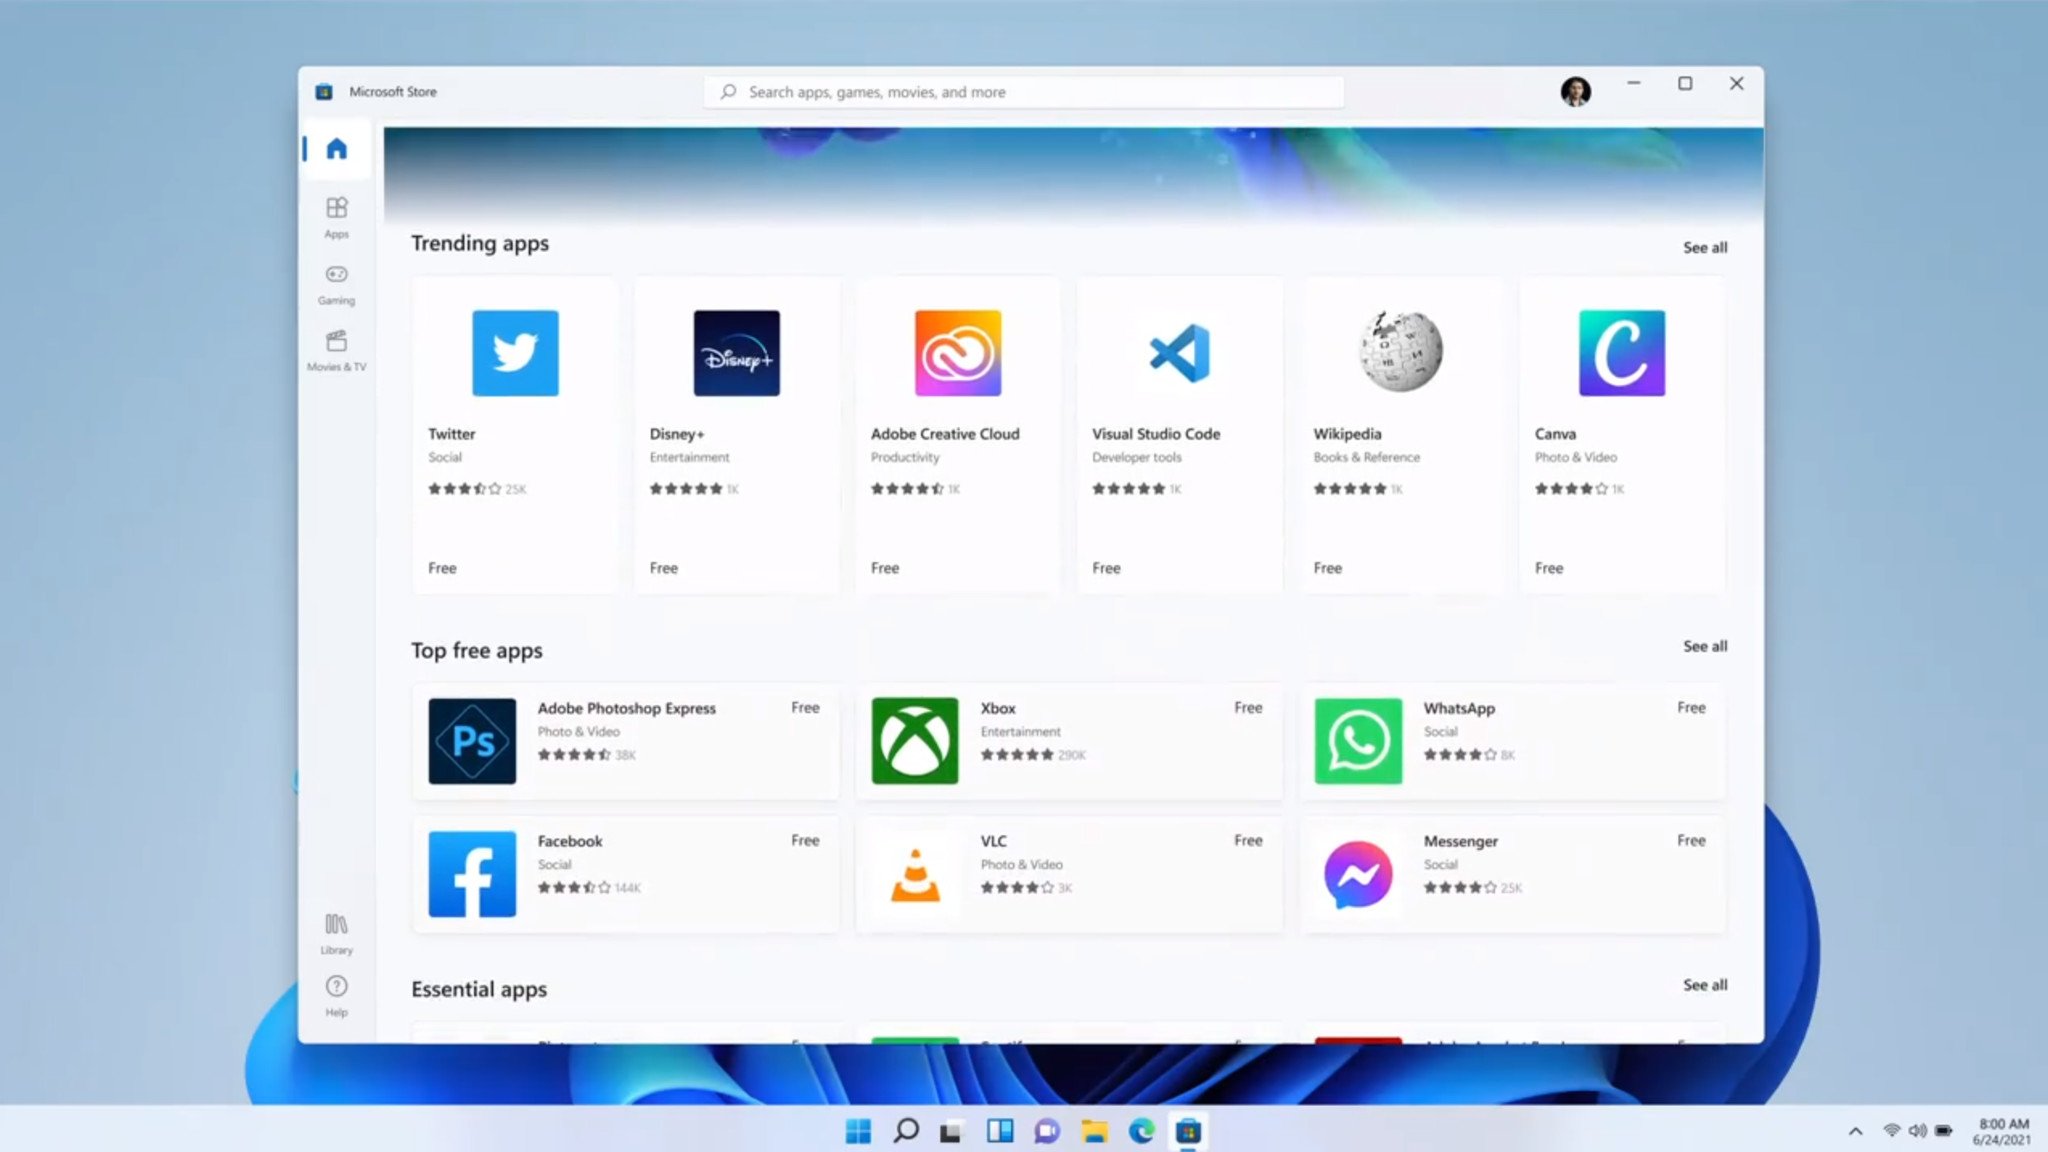Open the Xbox app icon
Image resolution: width=2048 pixels, height=1152 pixels.
(914, 740)
